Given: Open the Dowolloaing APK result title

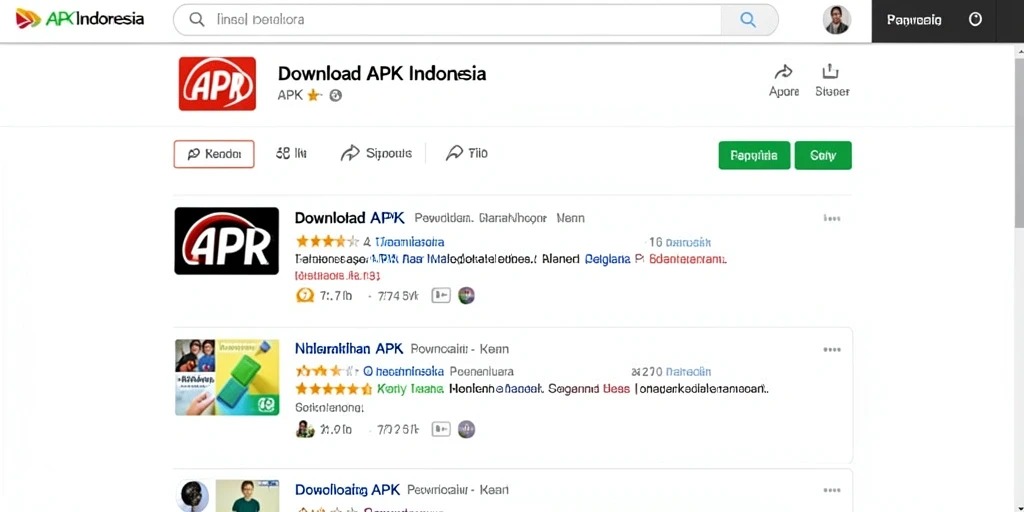Looking at the screenshot, I should pyautogui.click(x=347, y=489).
